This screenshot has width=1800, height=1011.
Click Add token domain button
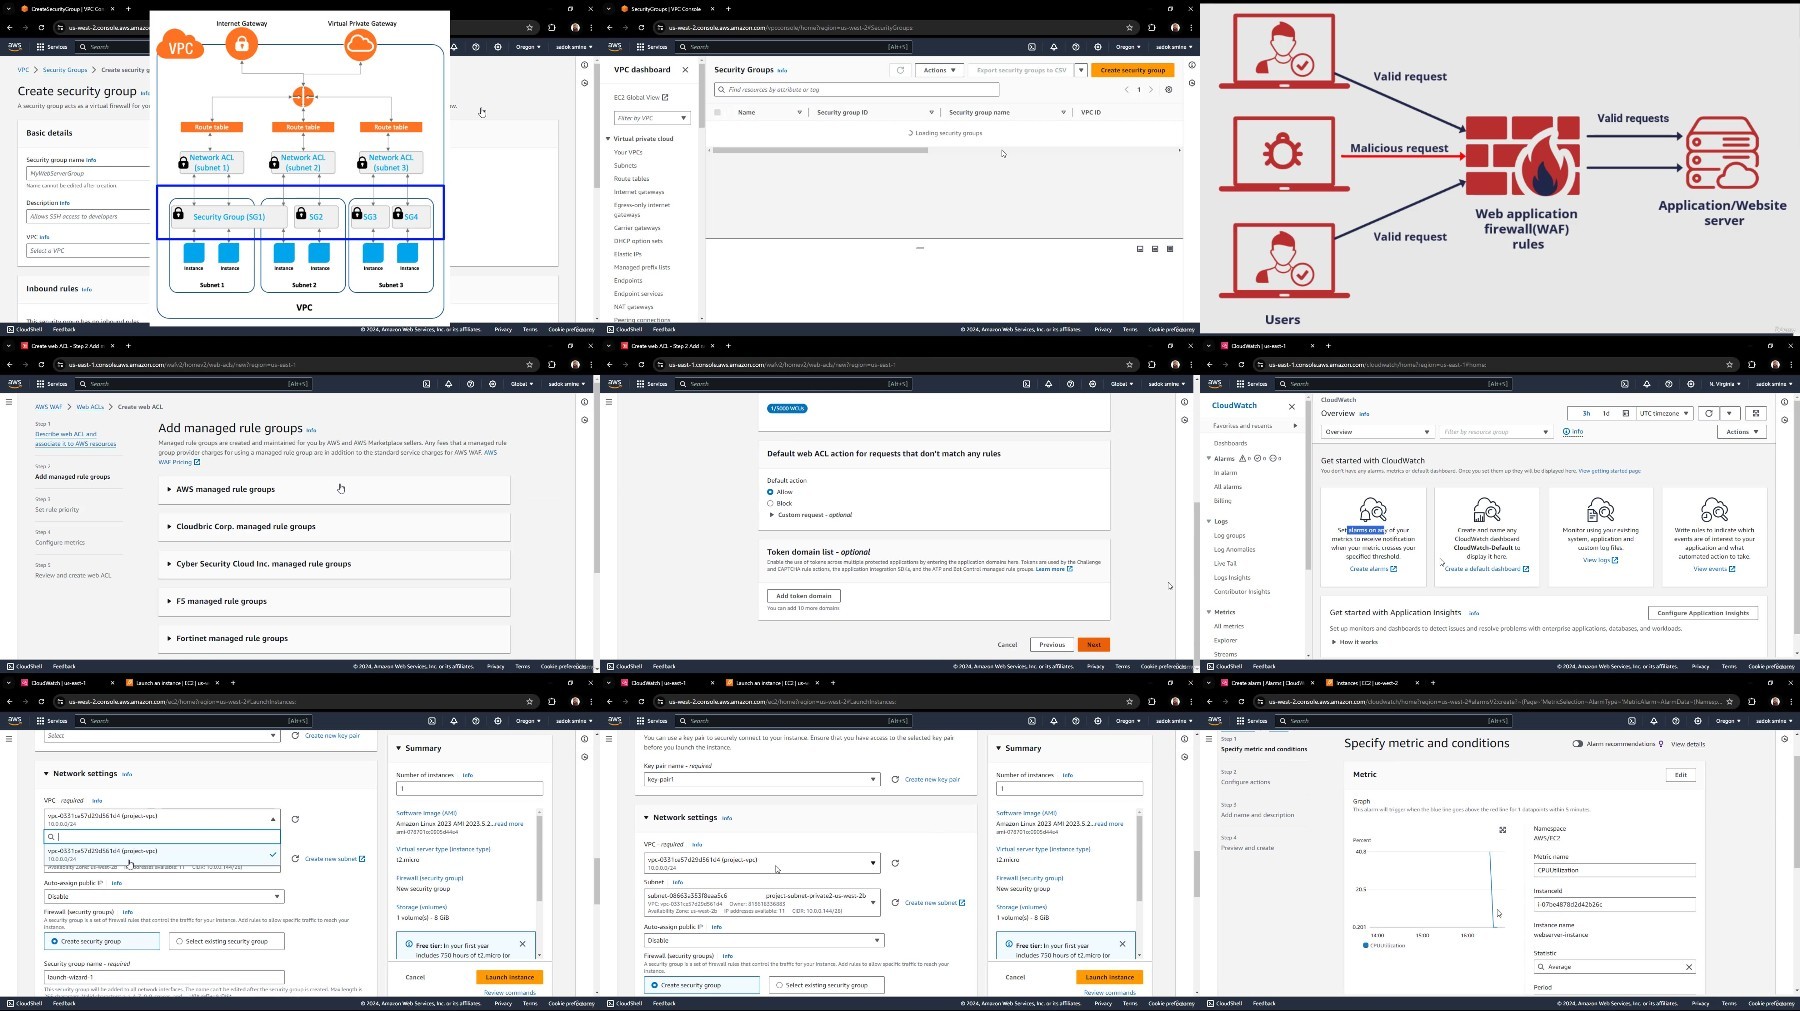click(804, 596)
